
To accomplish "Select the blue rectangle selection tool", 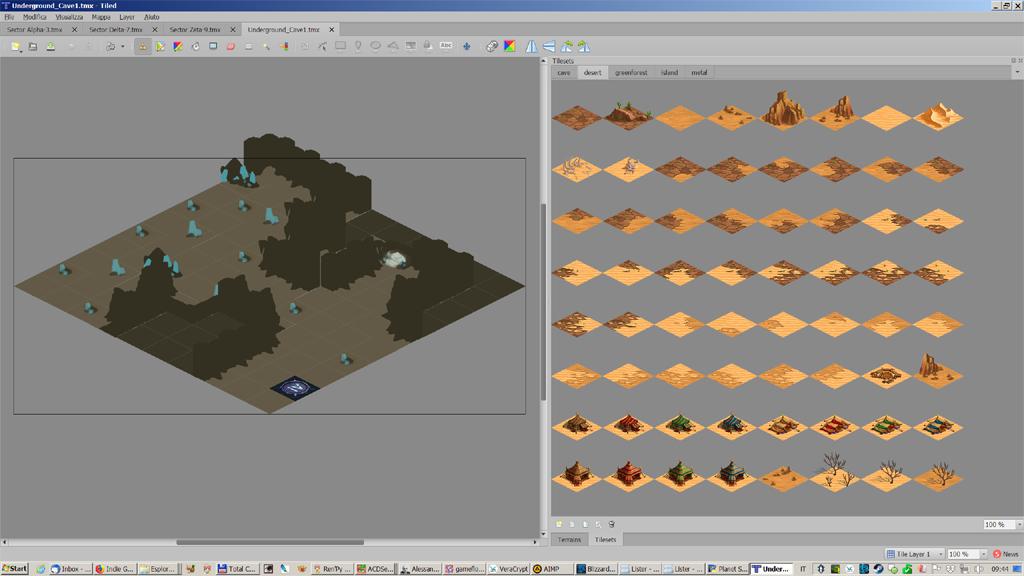I will (x=213, y=46).
